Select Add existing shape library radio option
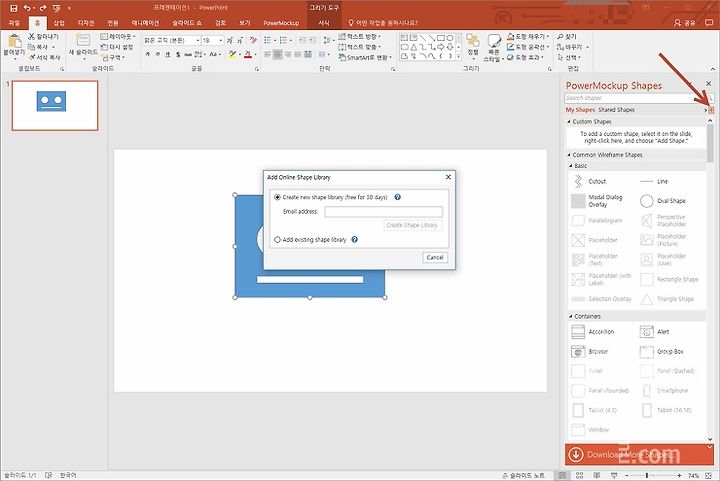The image size is (720, 481). point(277,240)
